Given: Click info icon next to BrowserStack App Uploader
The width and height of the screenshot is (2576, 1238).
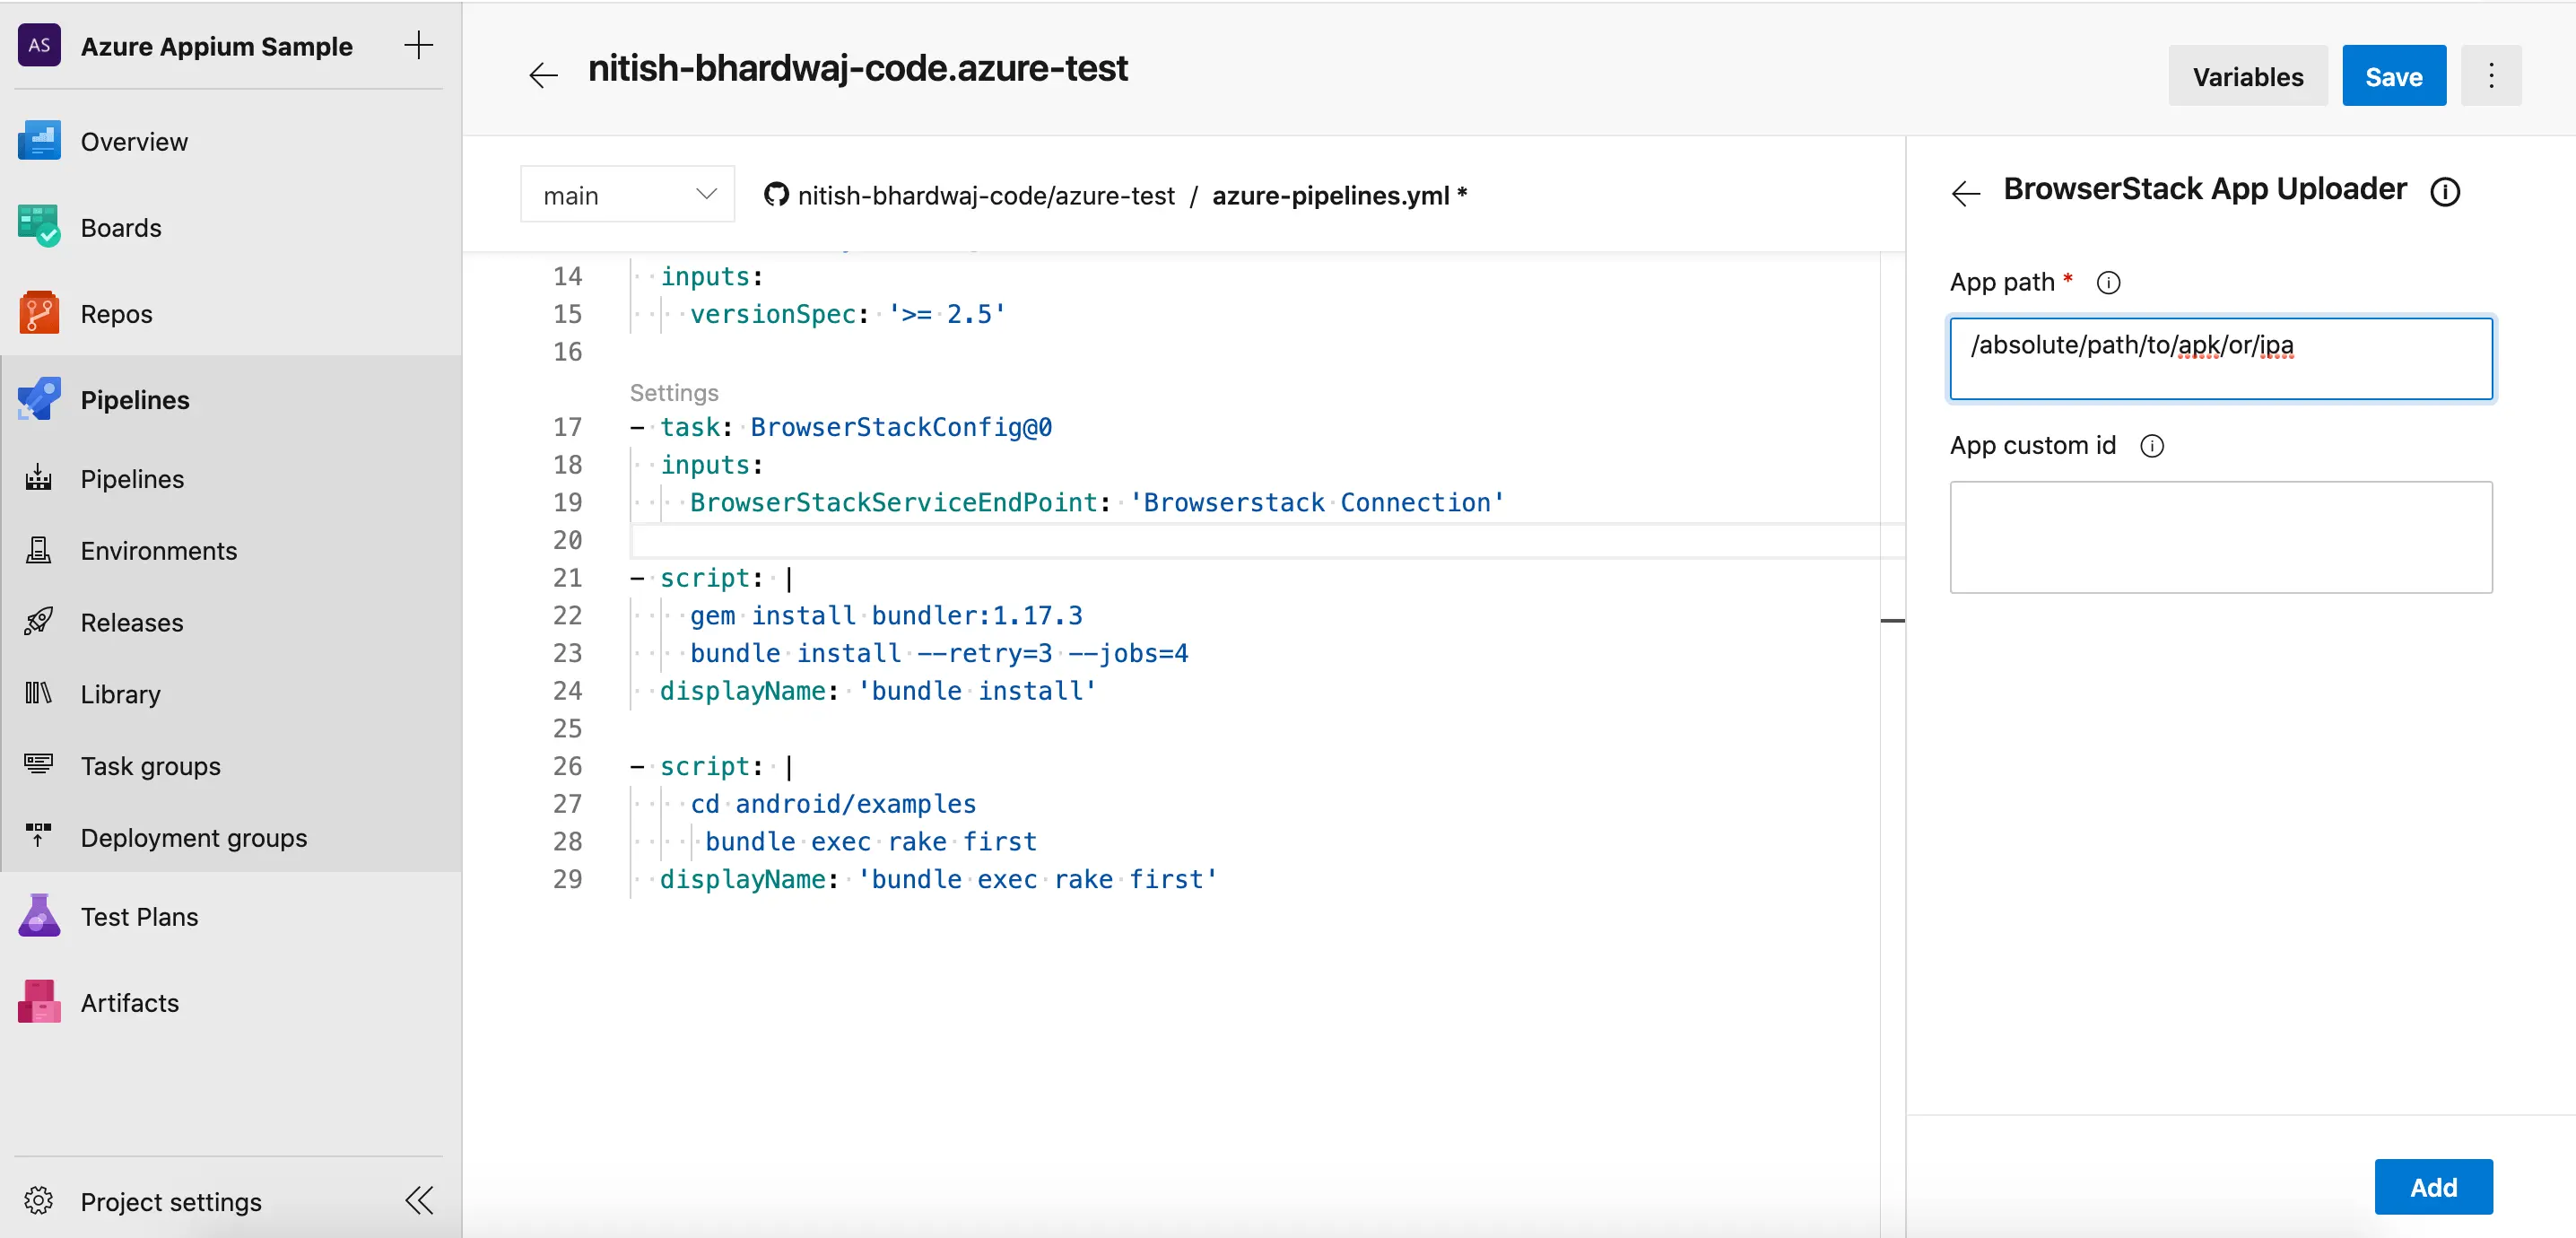Looking at the screenshot, I should pyautogui.click(x=2444, y=191).
